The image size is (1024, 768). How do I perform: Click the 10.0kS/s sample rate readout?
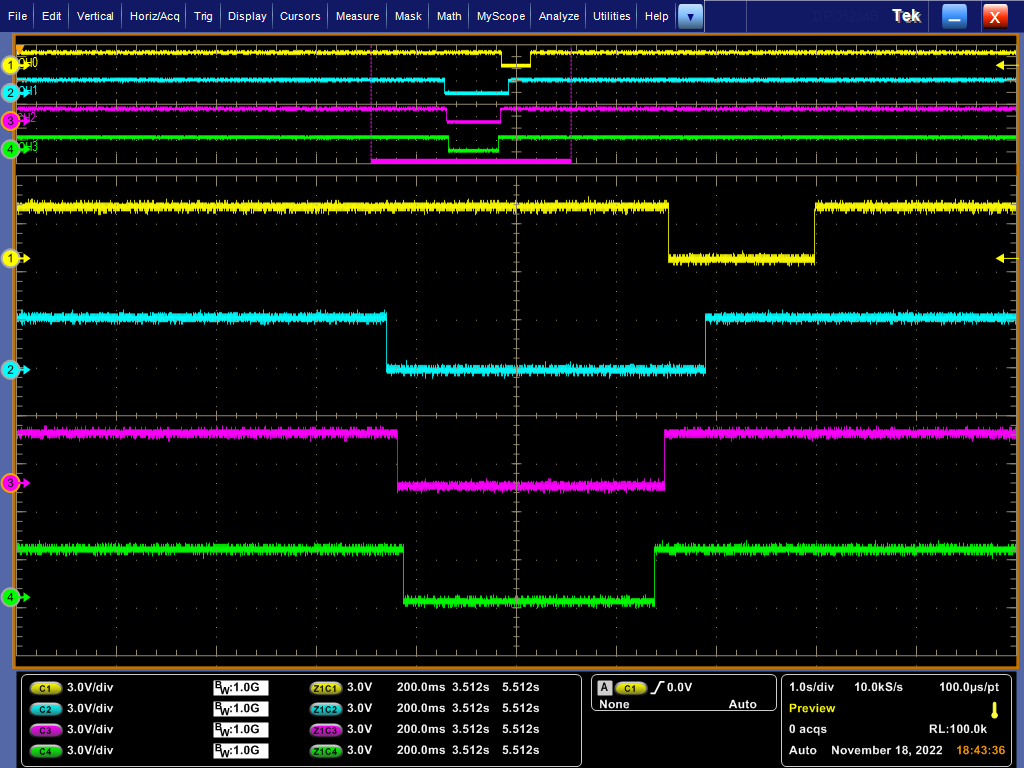878,687
